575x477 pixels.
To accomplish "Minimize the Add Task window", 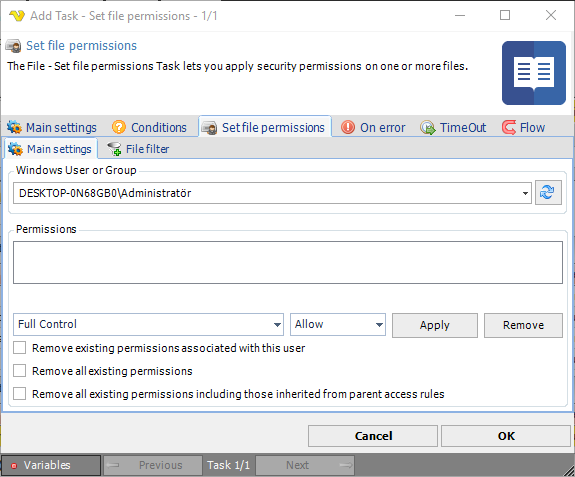I will (x=460, y=15).
